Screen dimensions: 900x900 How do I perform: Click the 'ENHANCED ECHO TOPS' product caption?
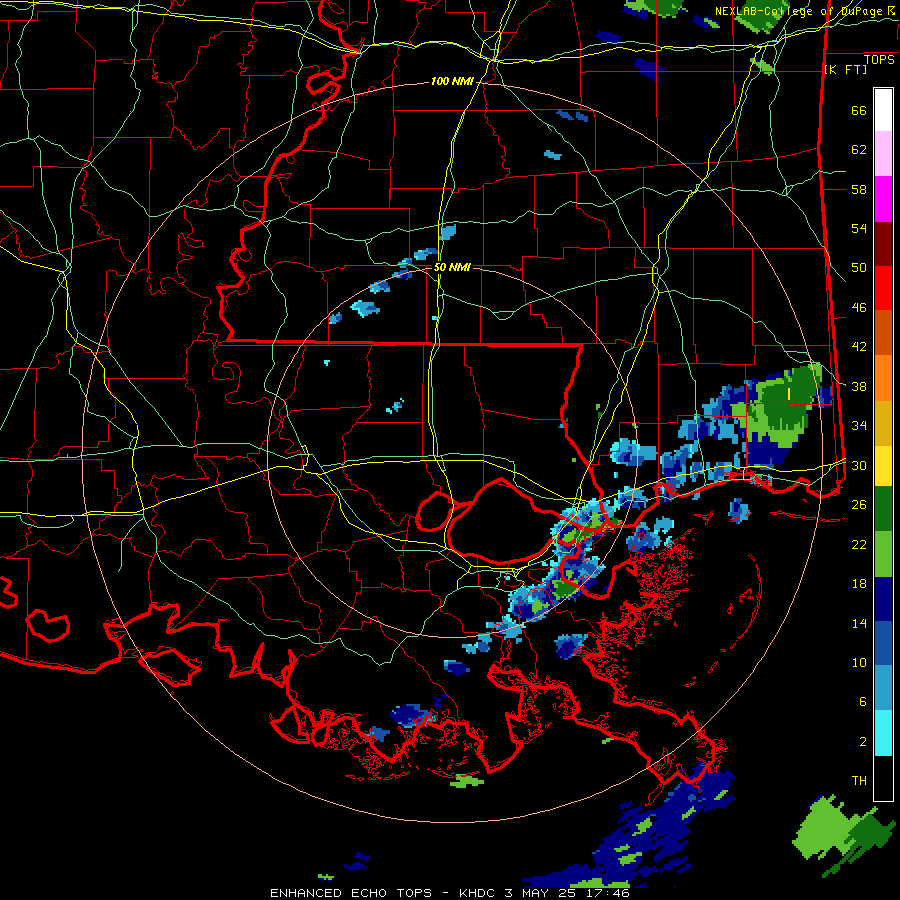[351, 893]
